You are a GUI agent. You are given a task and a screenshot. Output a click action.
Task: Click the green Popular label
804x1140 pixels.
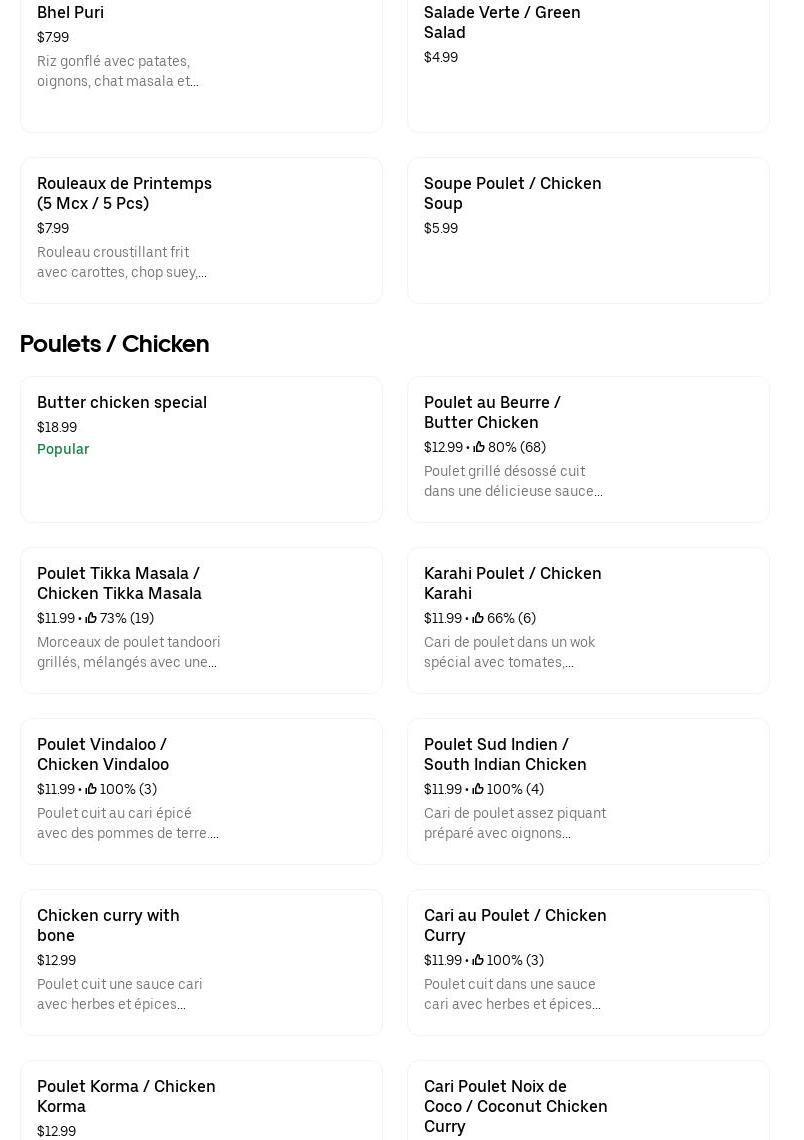point(63,449)
